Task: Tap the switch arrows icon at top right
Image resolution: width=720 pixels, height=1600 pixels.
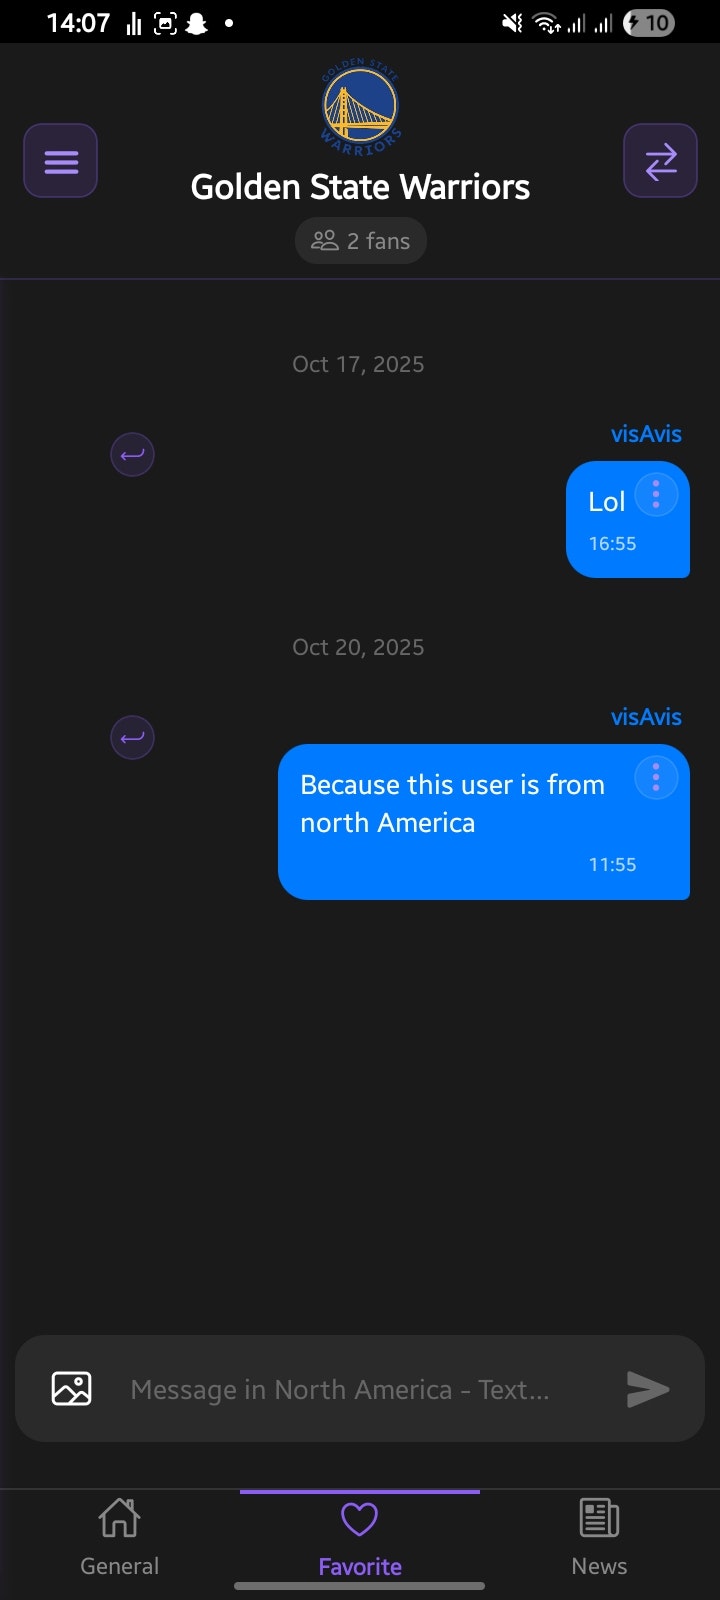Action: (x=660, y=161)
